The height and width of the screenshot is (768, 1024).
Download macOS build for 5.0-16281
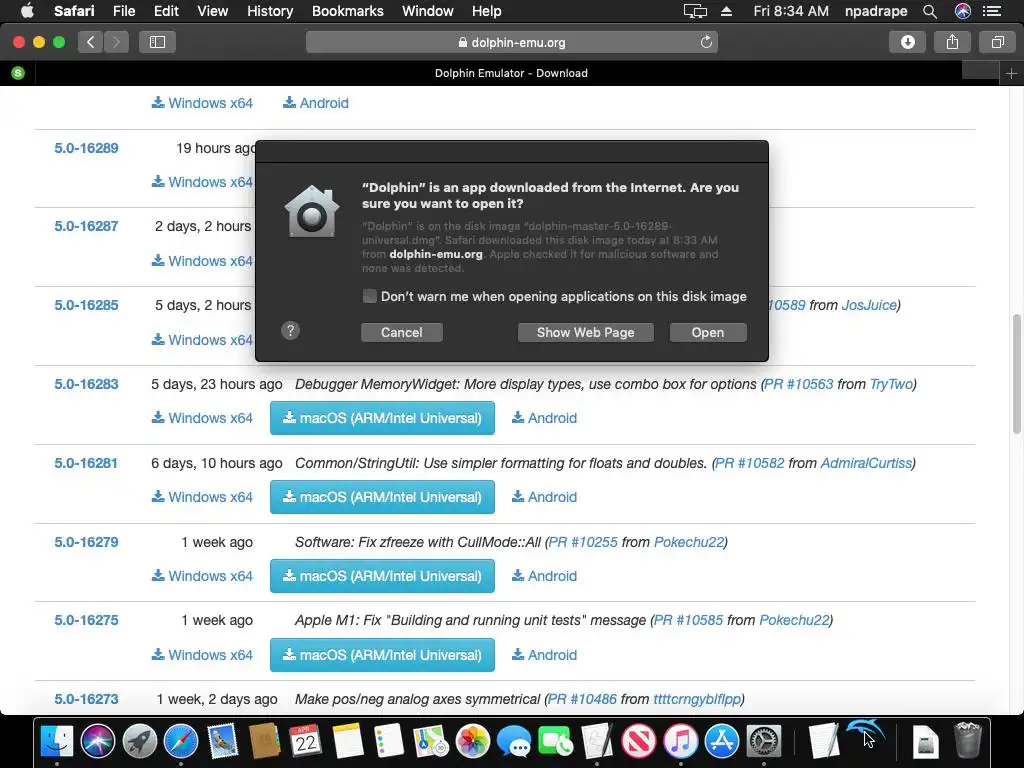click(x=382, y=497)
